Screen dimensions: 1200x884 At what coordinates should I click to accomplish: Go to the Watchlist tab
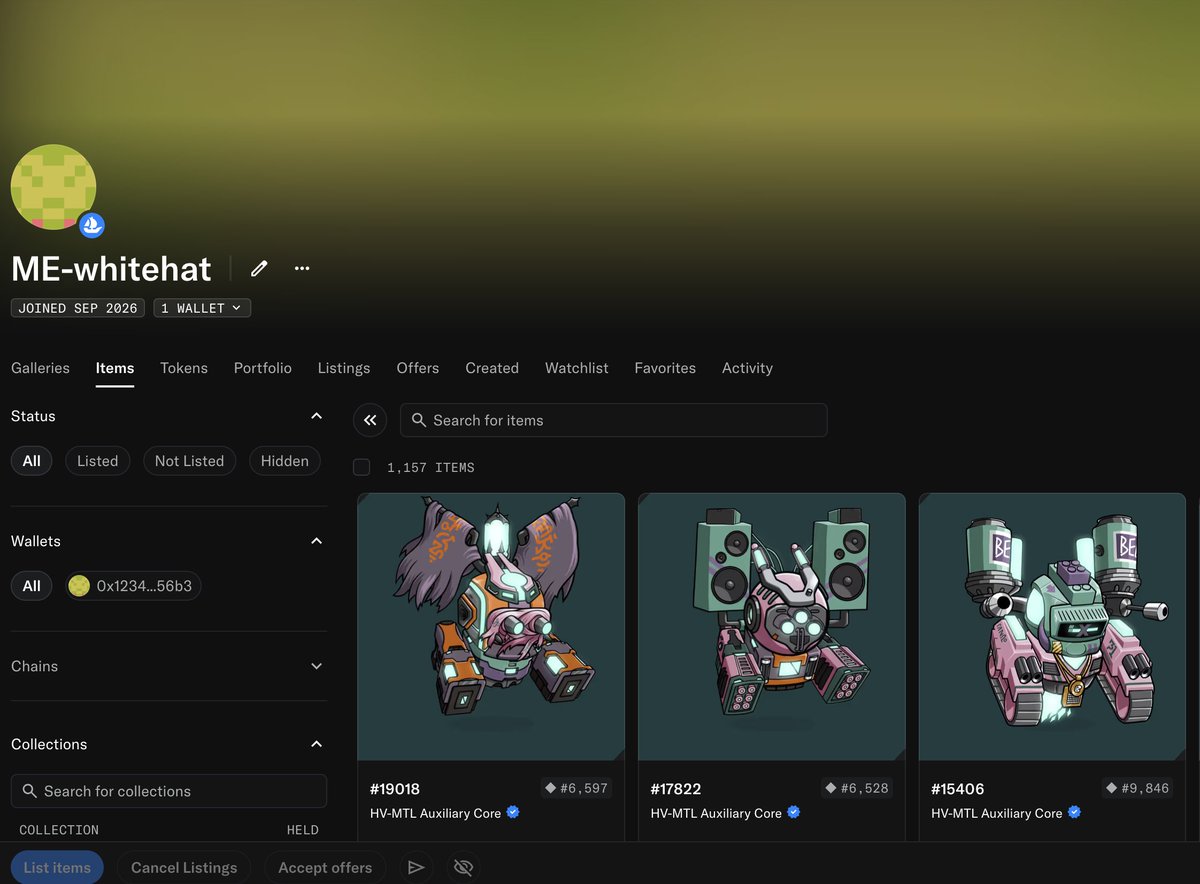[577, 368]
